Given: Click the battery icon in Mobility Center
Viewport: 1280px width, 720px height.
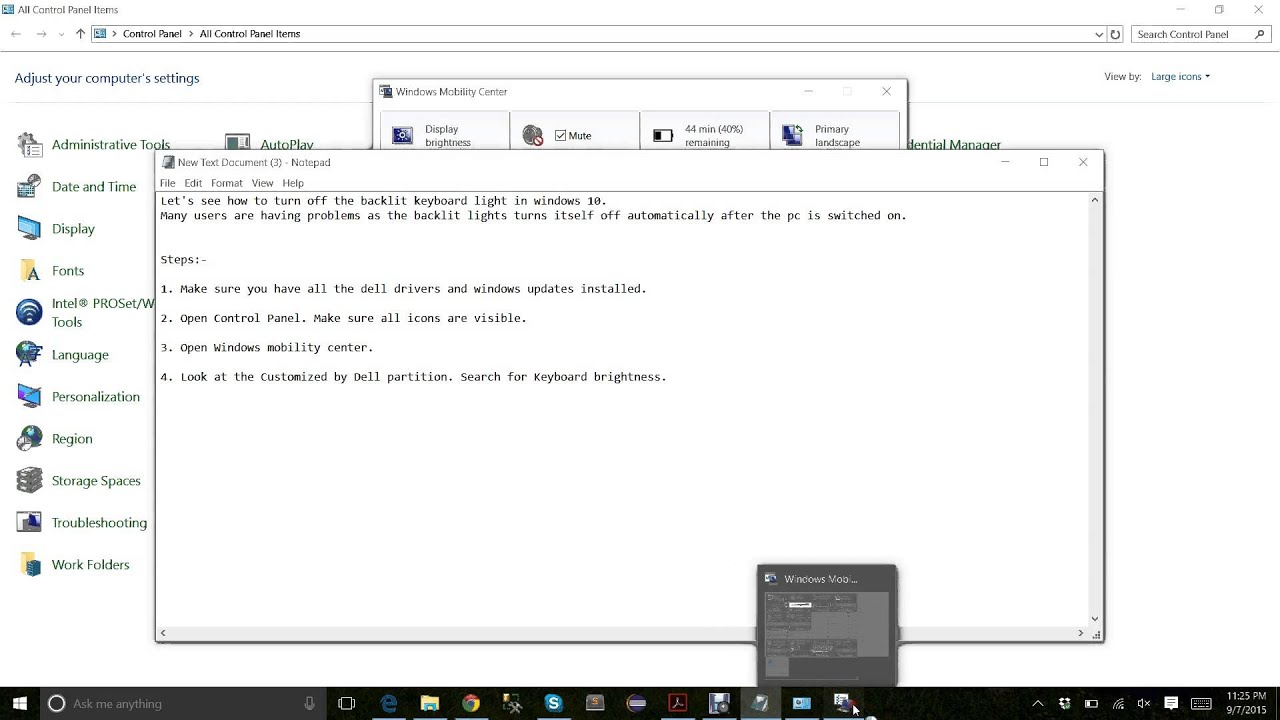Looking at the screenshot, I should click(663, 136).
